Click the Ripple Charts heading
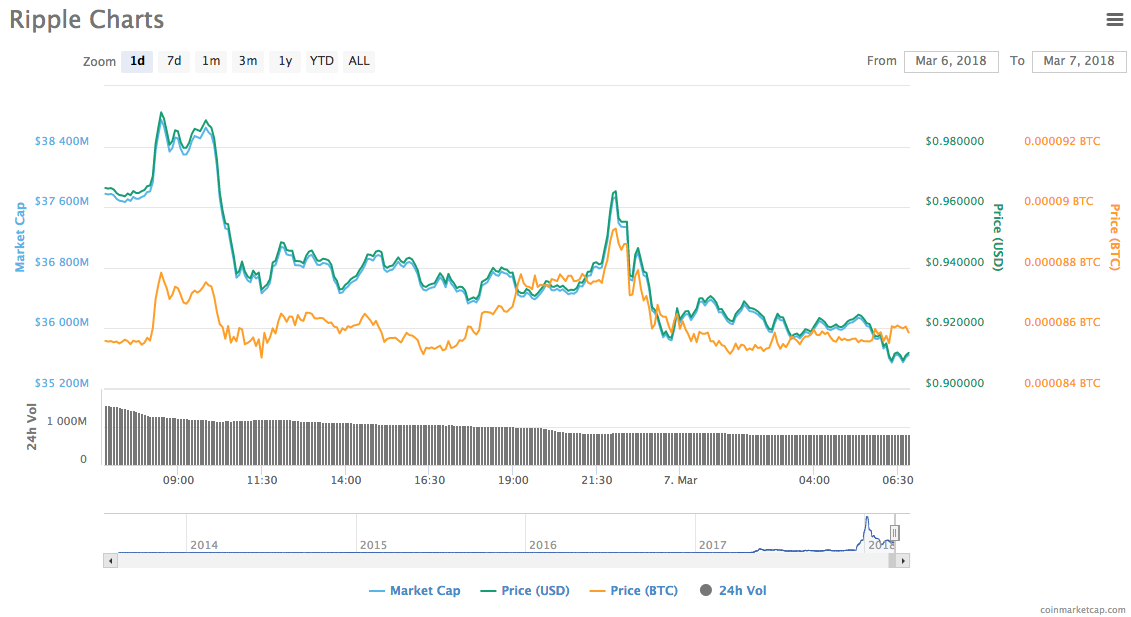Image resolution: width=1131 pixels, height=617 pixels. 87,19
